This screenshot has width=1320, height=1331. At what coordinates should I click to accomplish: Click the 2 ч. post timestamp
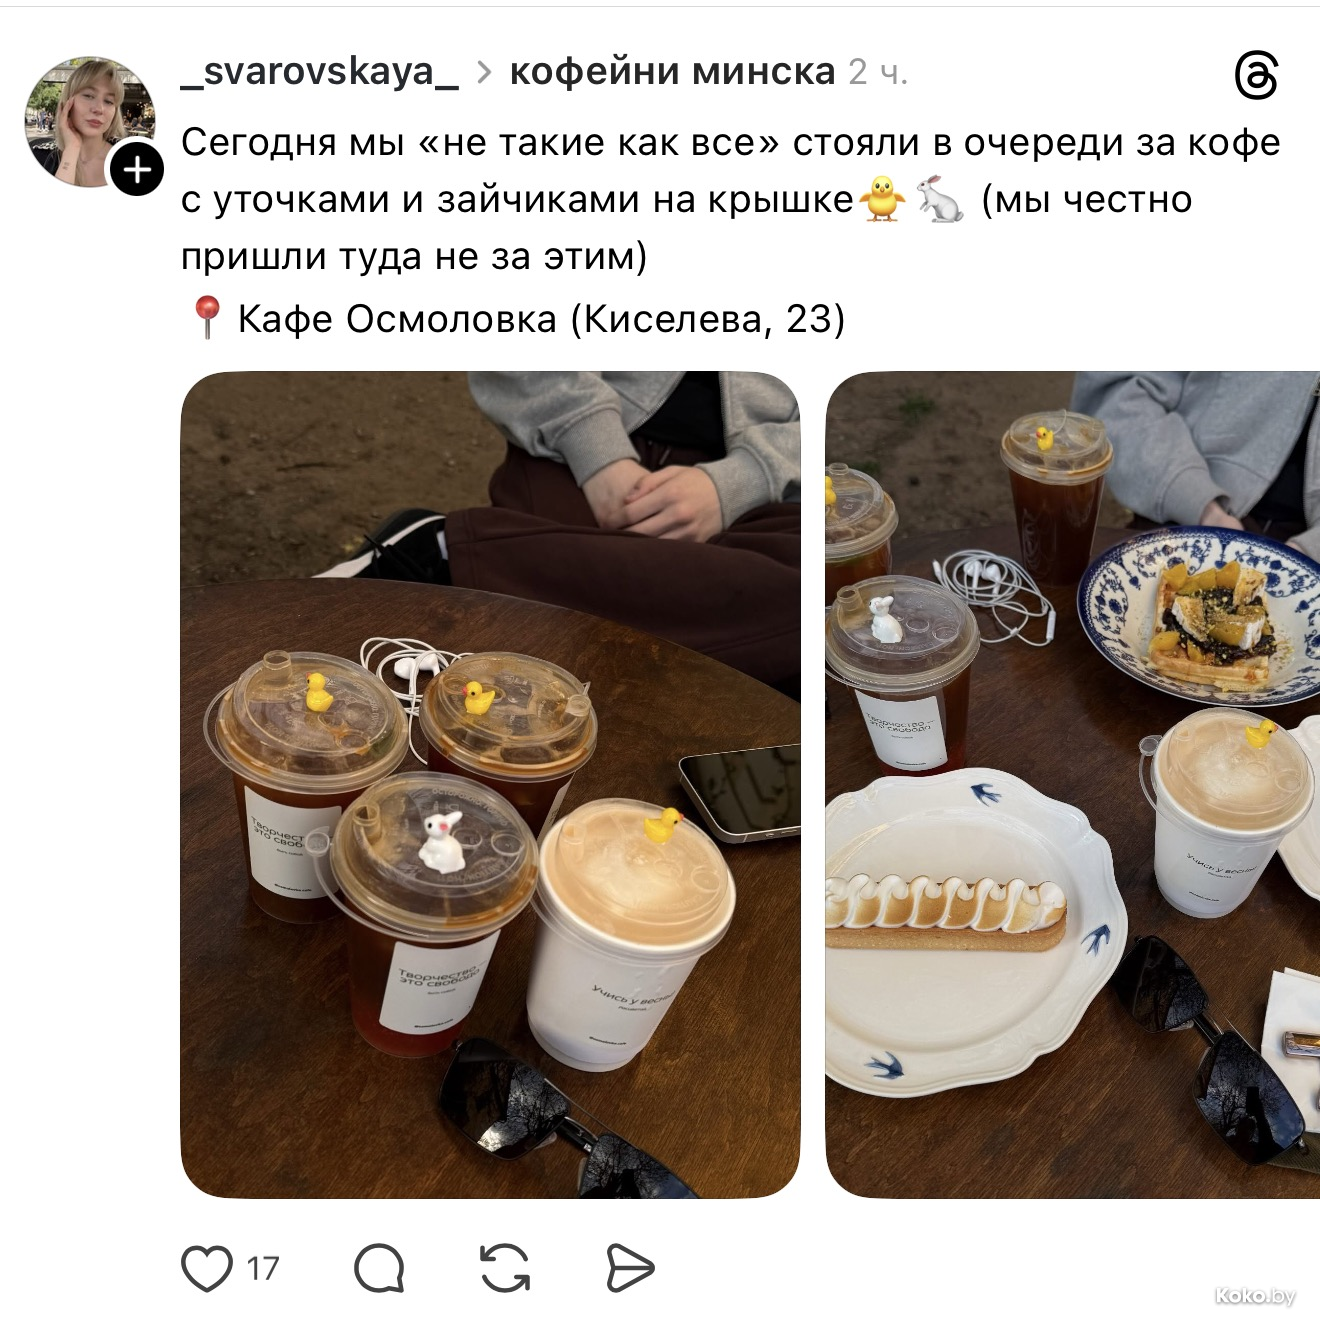point(878,72)
